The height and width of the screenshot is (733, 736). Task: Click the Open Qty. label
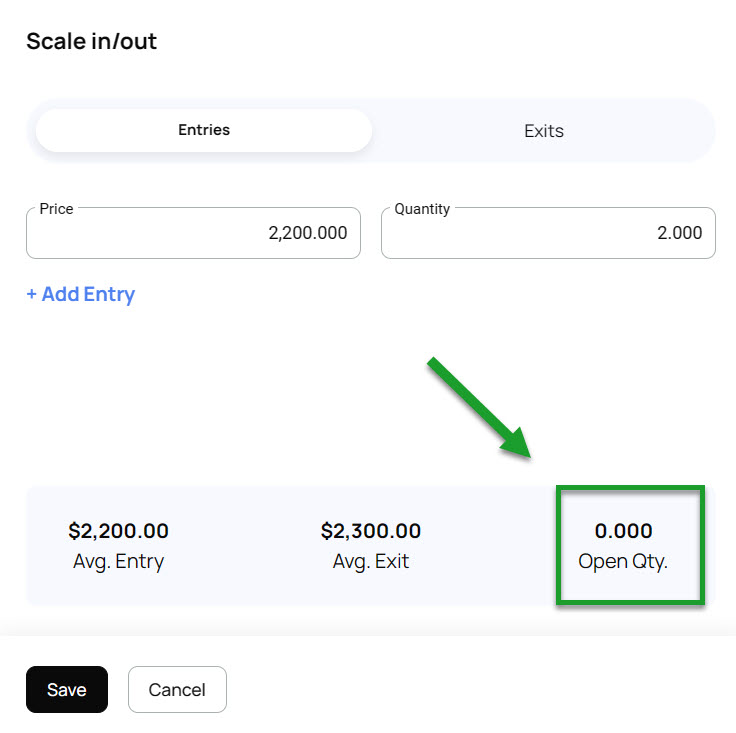[x=623, y=561]
